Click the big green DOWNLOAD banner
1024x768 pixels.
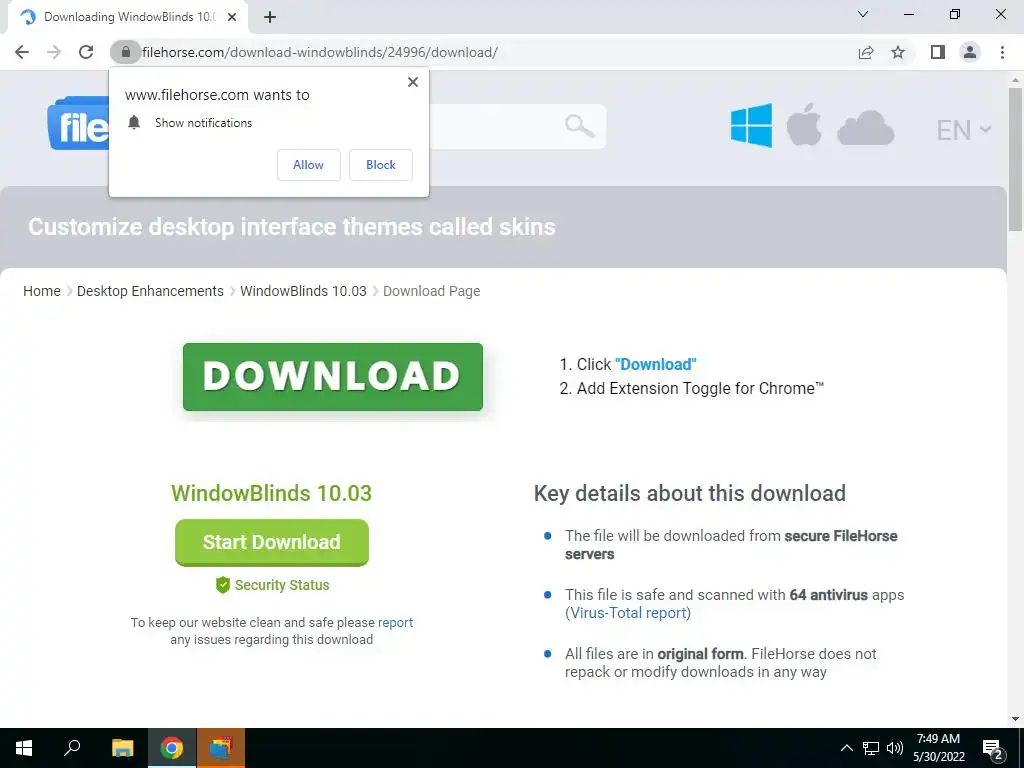tap(333, 377)
